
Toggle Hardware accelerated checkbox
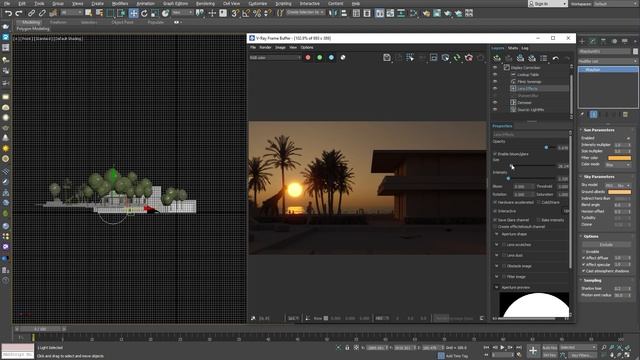point(495,202)
